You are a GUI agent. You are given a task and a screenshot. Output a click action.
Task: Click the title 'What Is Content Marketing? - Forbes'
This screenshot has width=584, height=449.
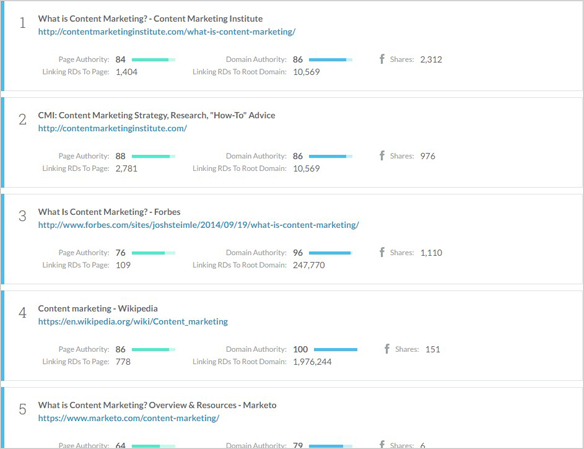pos(109,212)
